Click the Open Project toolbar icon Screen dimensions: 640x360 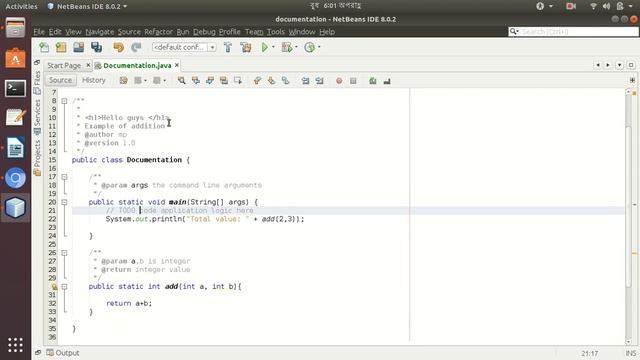click(x=78, y=47)
